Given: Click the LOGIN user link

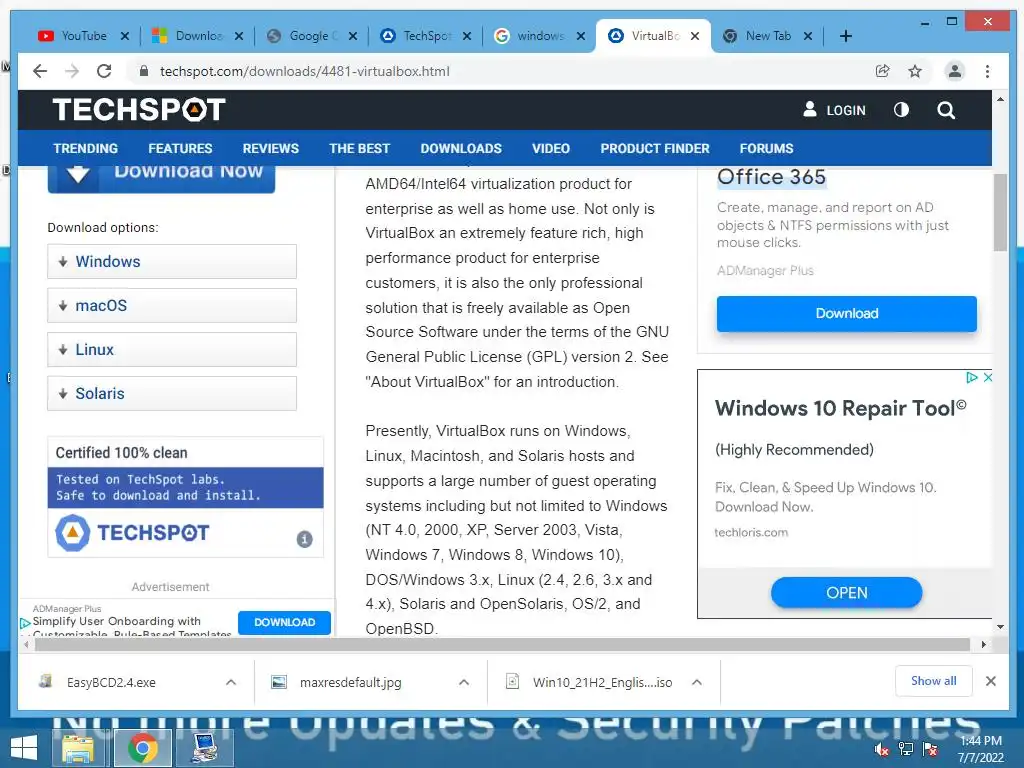Looking at the screenshot, I should [x=834, y=110].
